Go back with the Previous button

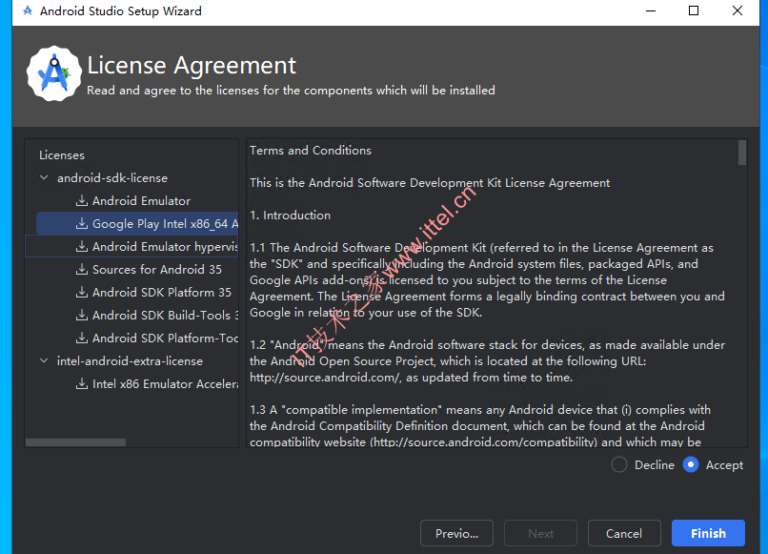pyautogui.click(x=457, y=533)
